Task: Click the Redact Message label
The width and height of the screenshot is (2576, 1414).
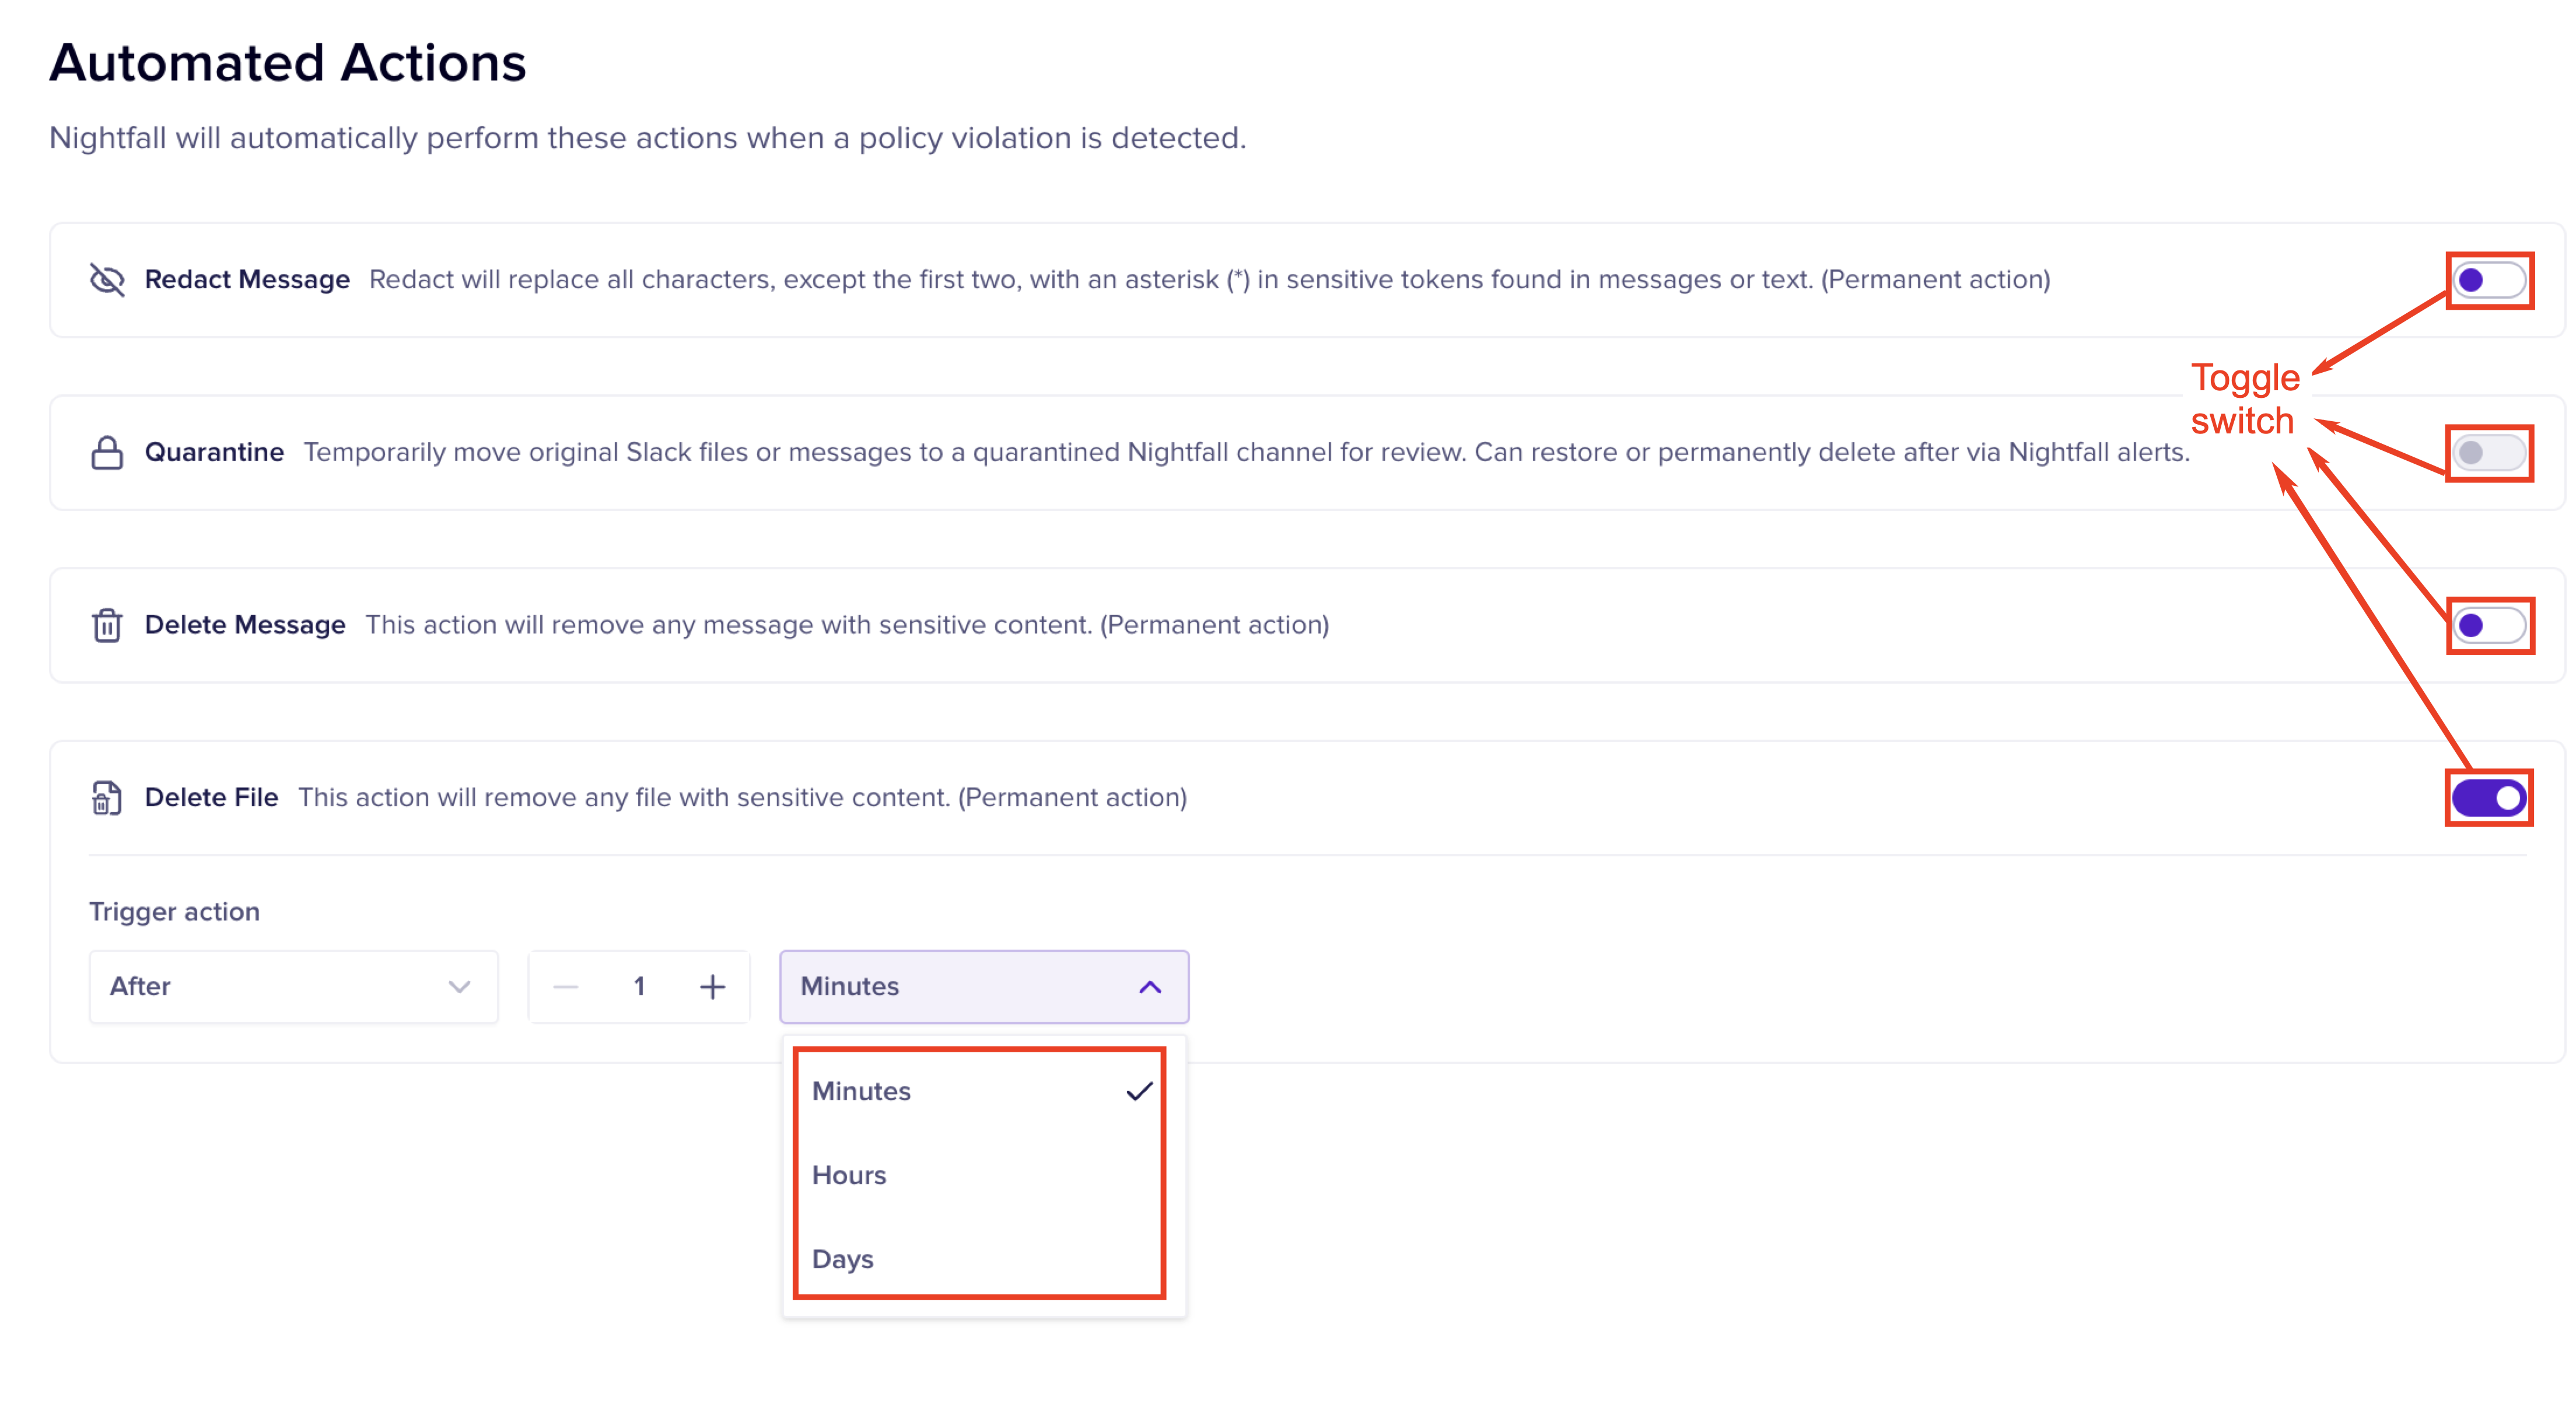Action: pyautogui.click(x=247, y=280)
